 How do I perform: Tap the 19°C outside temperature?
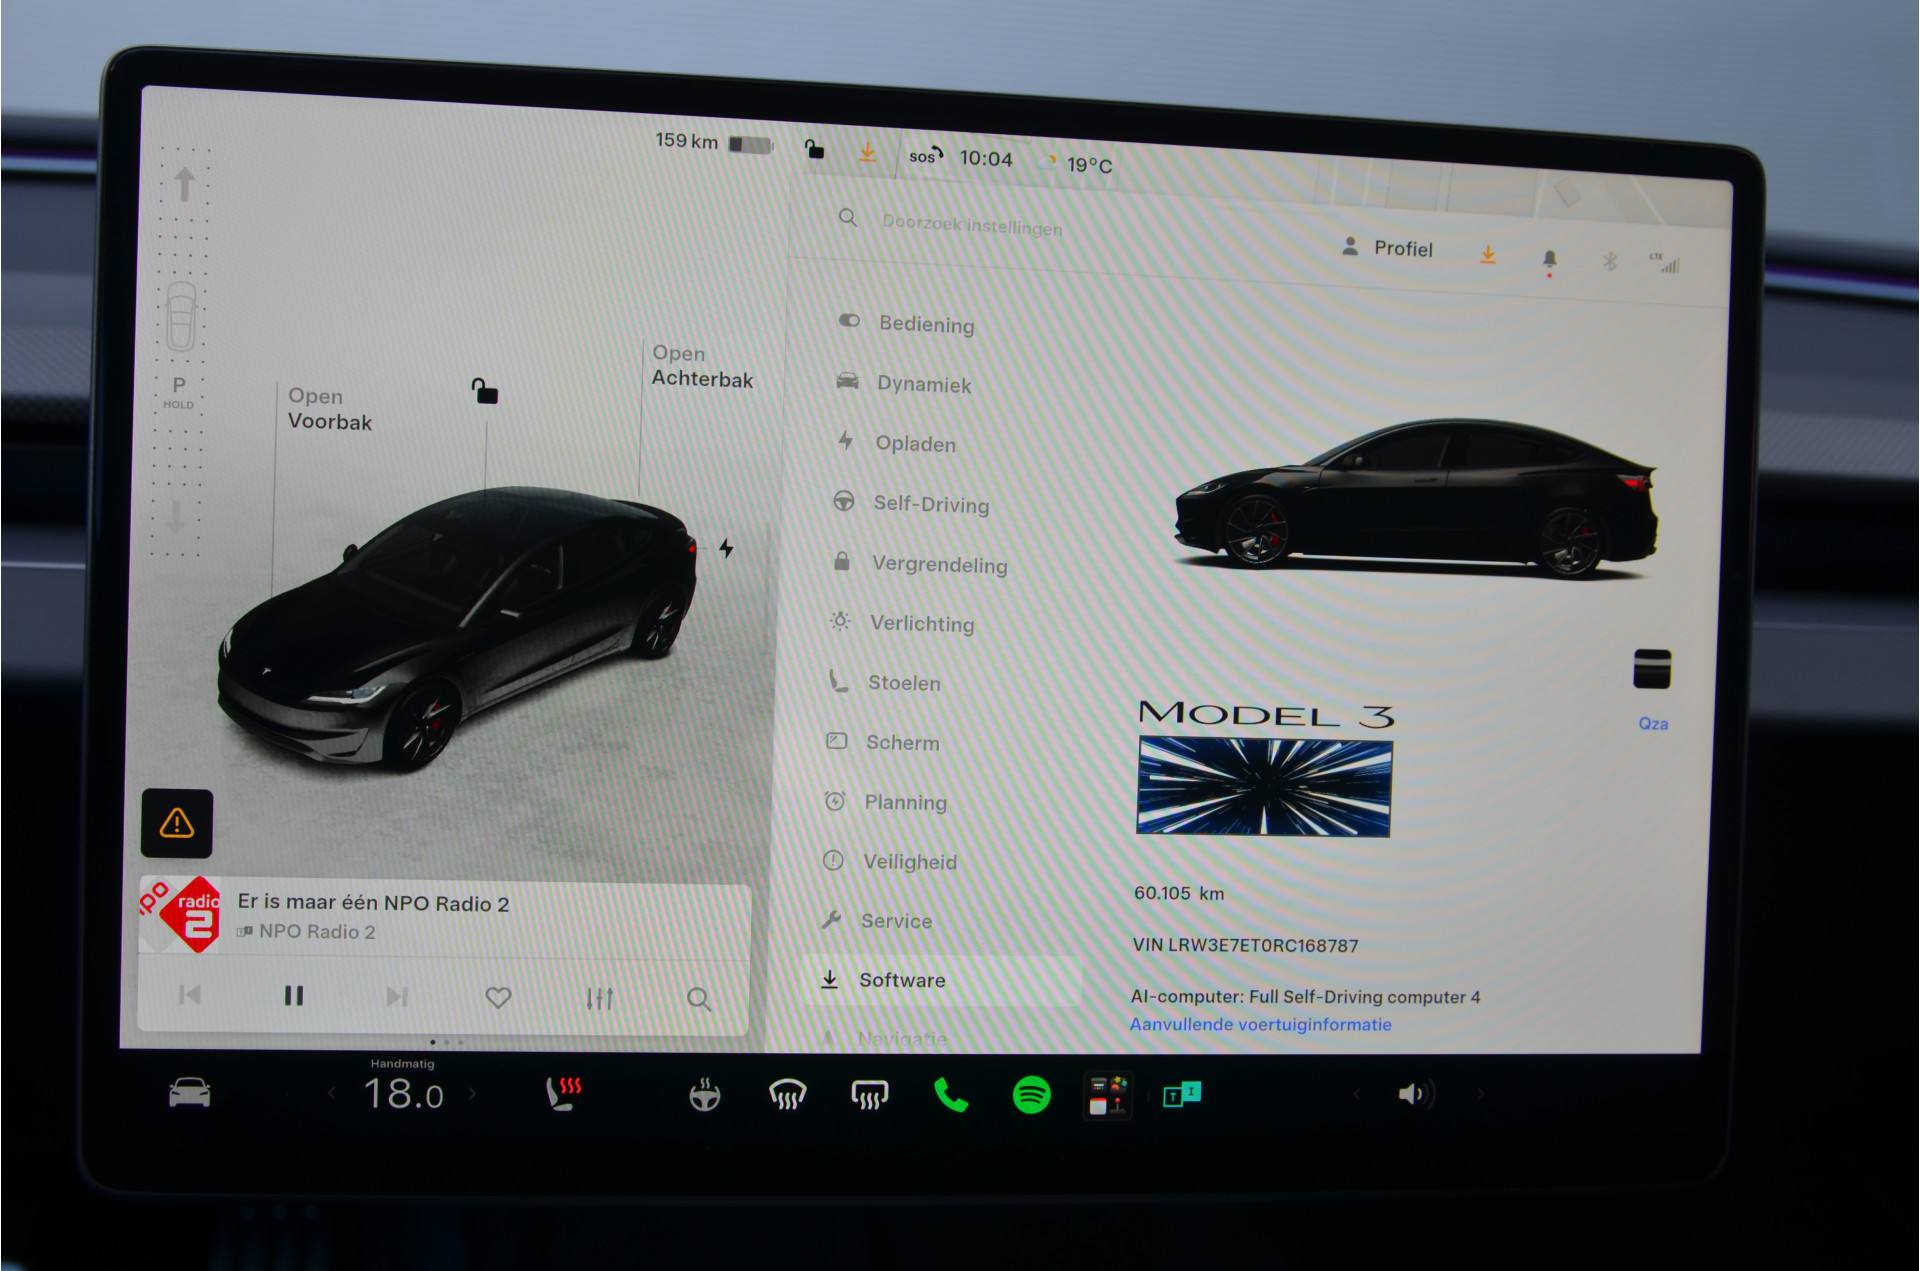(x=1089, y=165)
